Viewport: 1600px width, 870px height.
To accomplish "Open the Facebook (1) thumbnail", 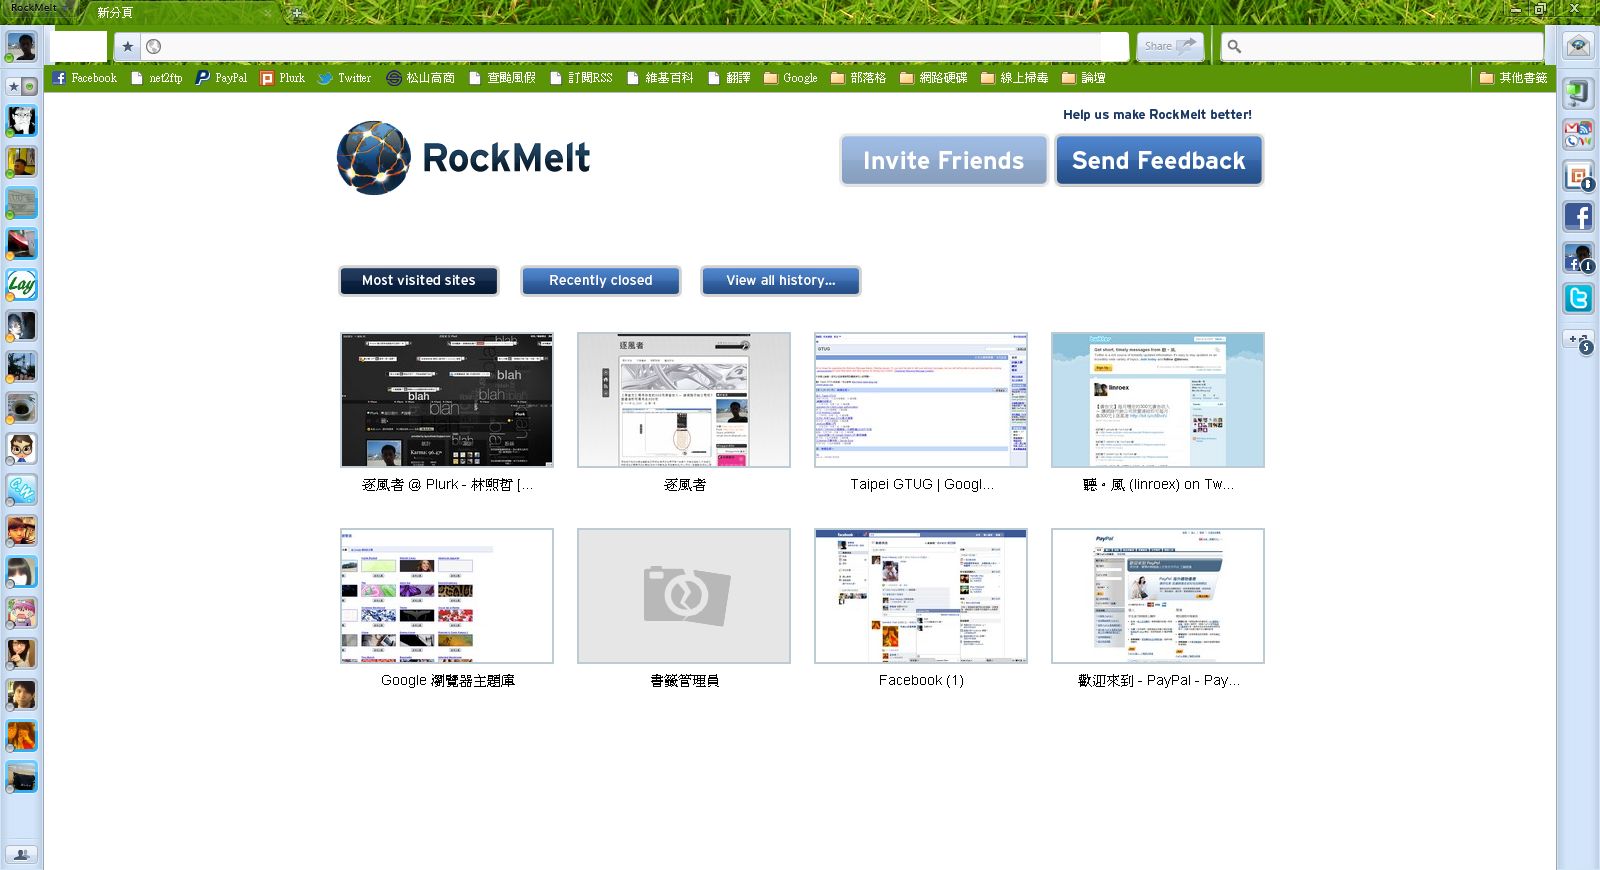I will tap(921, 596).
